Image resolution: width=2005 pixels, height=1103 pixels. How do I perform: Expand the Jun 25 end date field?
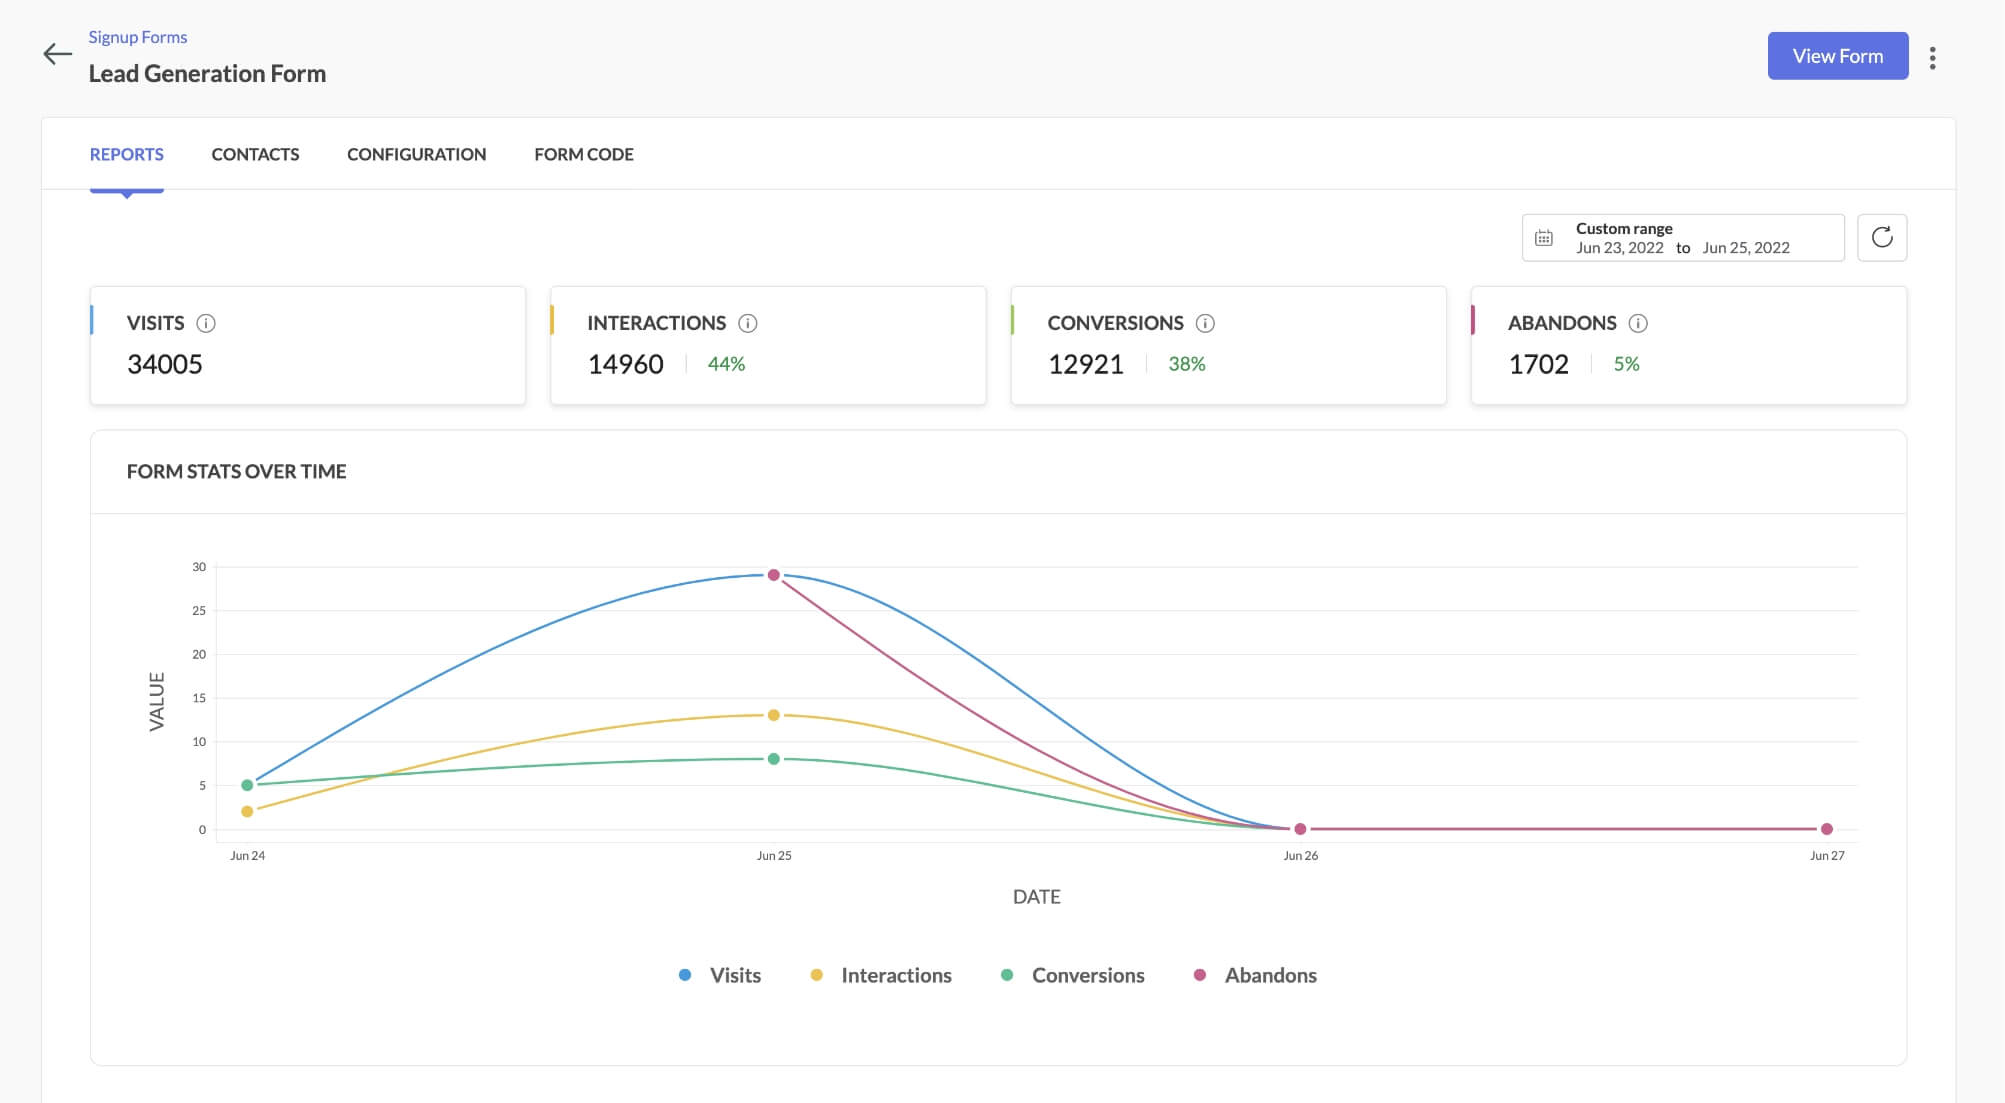point(1746,247)
